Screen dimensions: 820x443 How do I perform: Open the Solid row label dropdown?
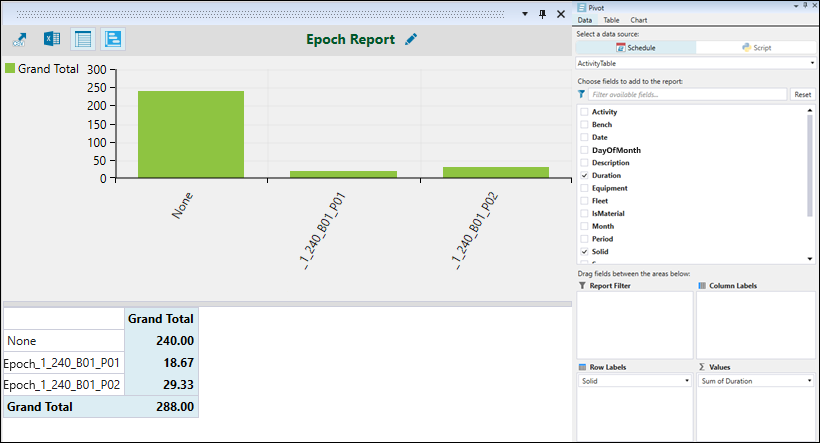click(x=634, y=381)
